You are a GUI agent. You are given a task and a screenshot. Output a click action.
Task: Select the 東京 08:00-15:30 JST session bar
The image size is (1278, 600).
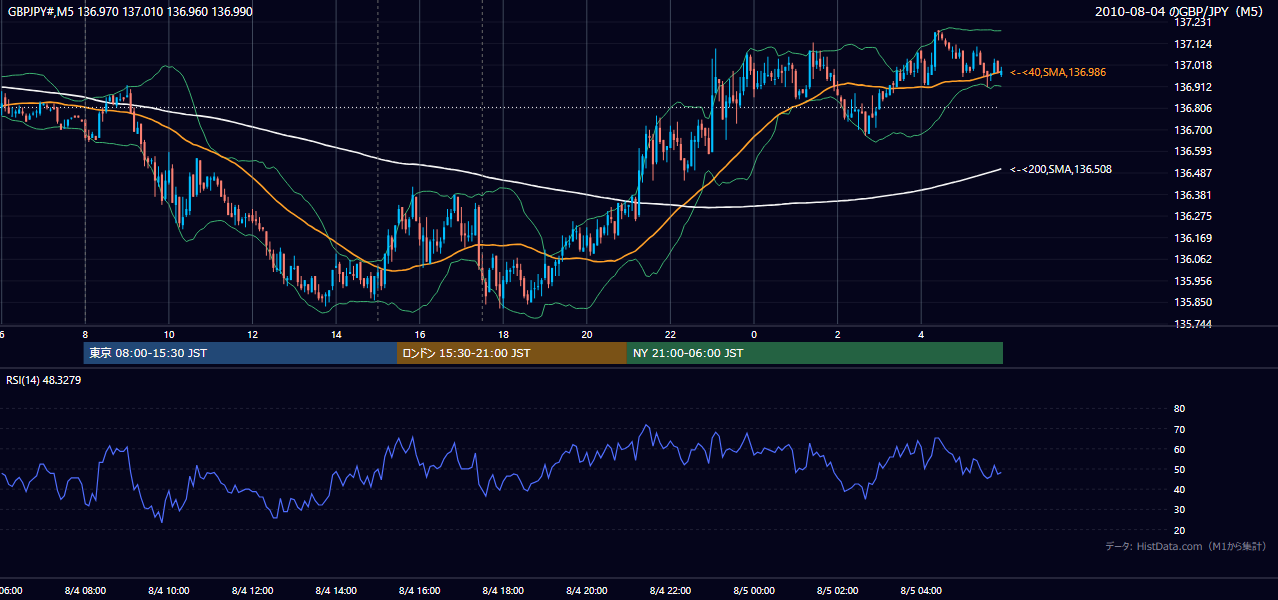tap(241, 353)
